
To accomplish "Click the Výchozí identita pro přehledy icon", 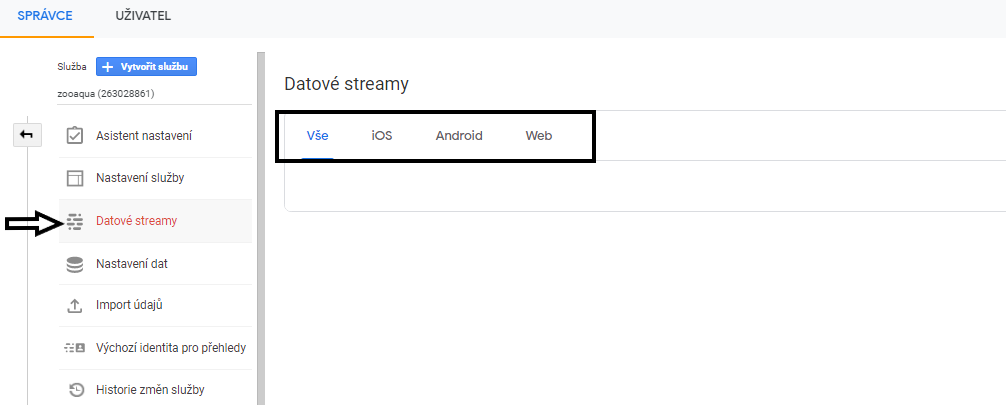I will tap(75, 348).
